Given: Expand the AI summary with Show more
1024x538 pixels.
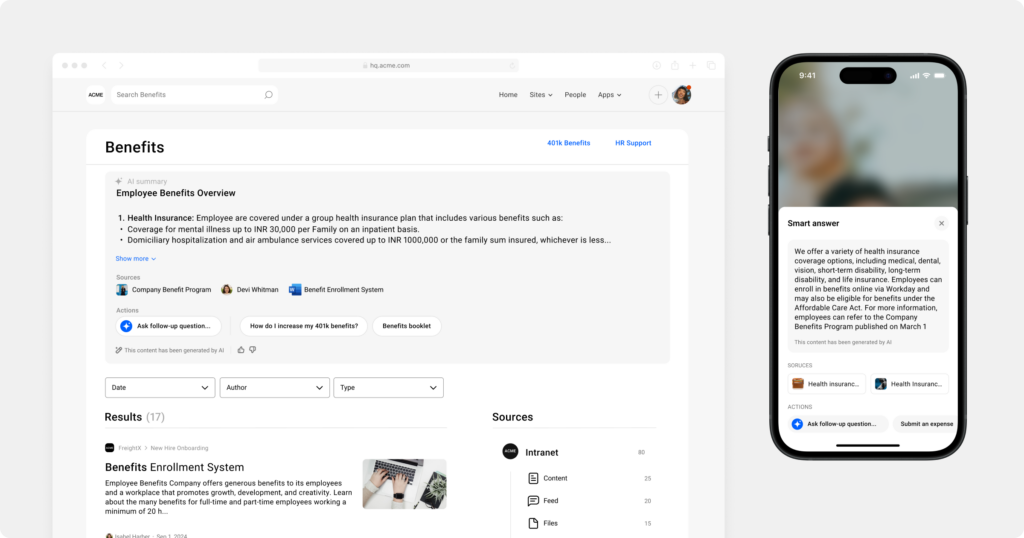Looking at the screenshot, I should pos(135,259).
